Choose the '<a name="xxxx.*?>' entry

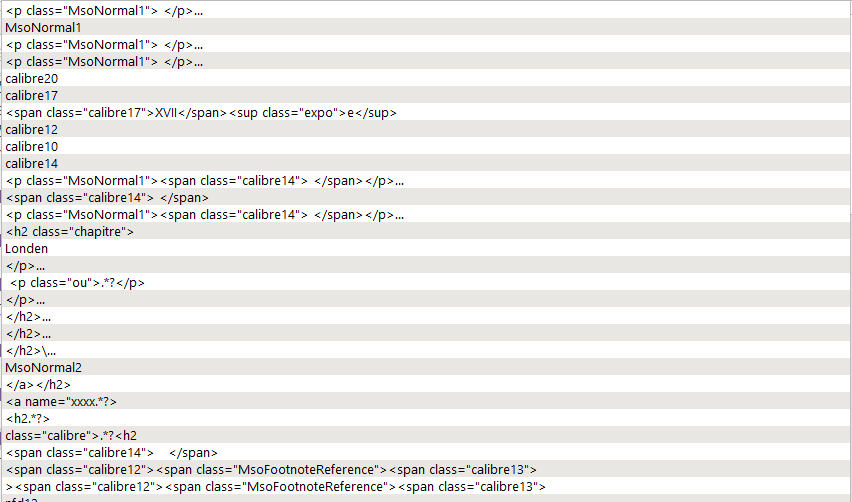pos(61,401)
